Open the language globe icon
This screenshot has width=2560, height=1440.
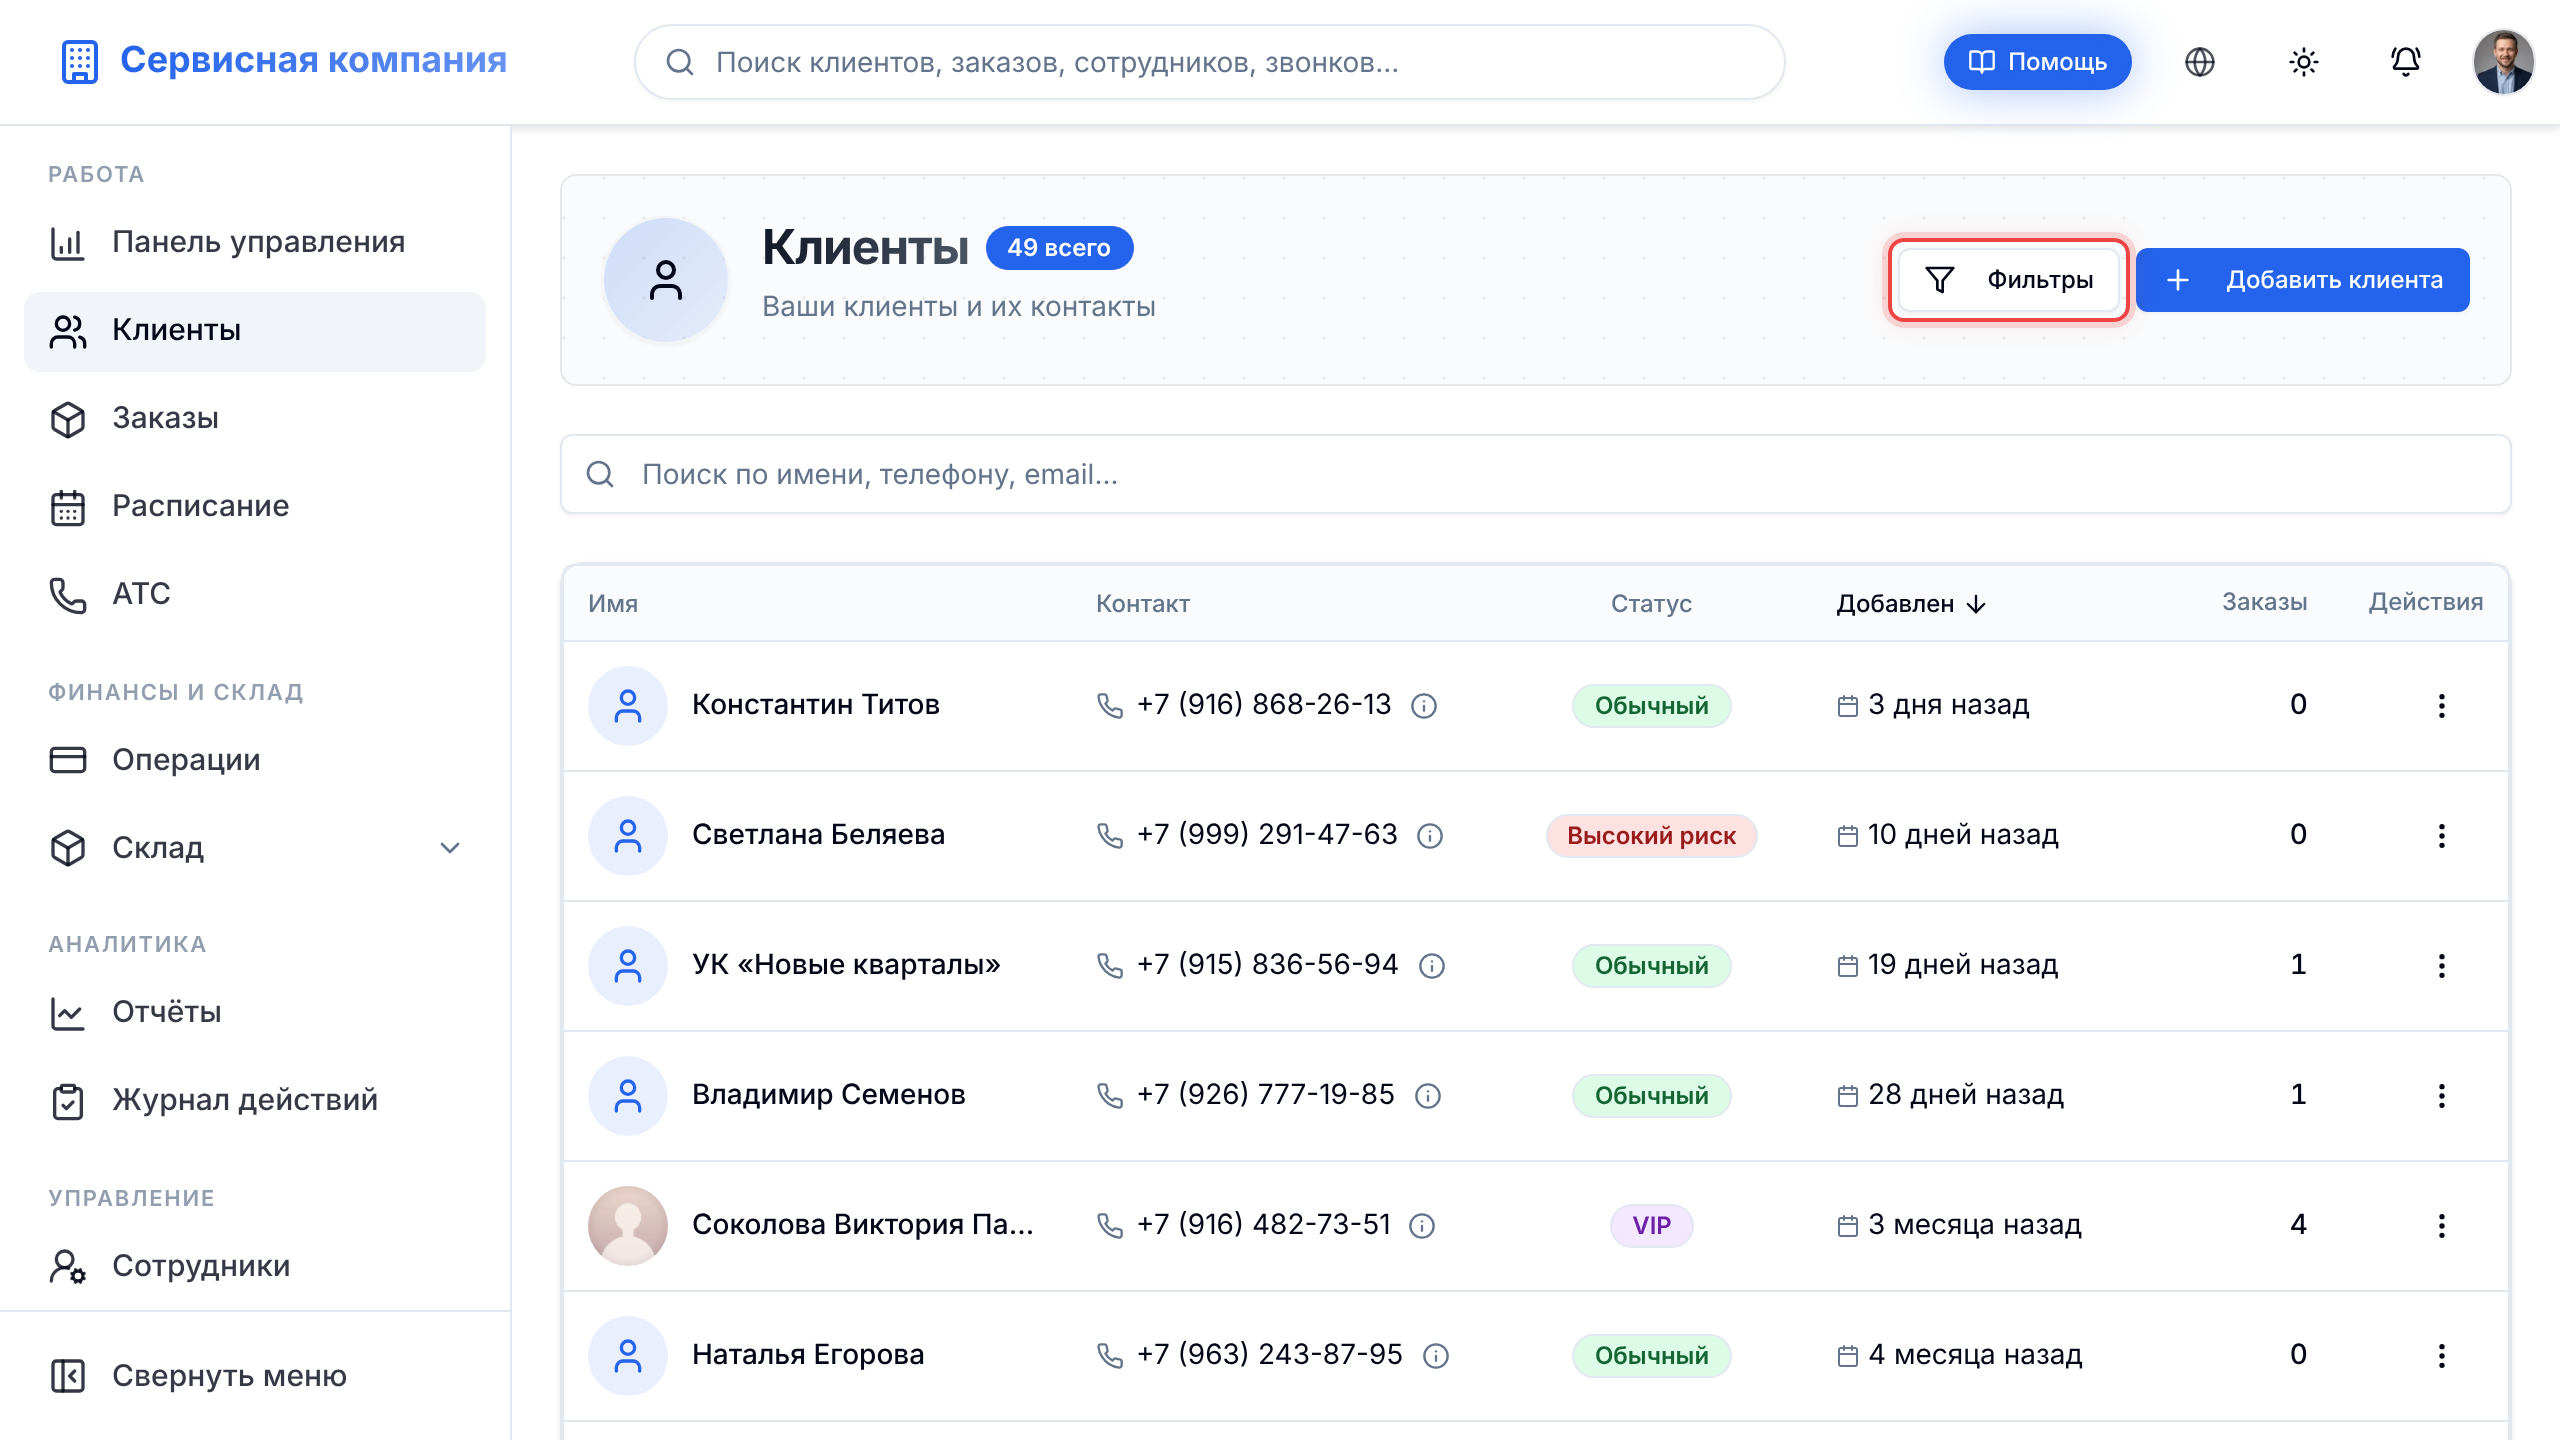(2200, 62)
